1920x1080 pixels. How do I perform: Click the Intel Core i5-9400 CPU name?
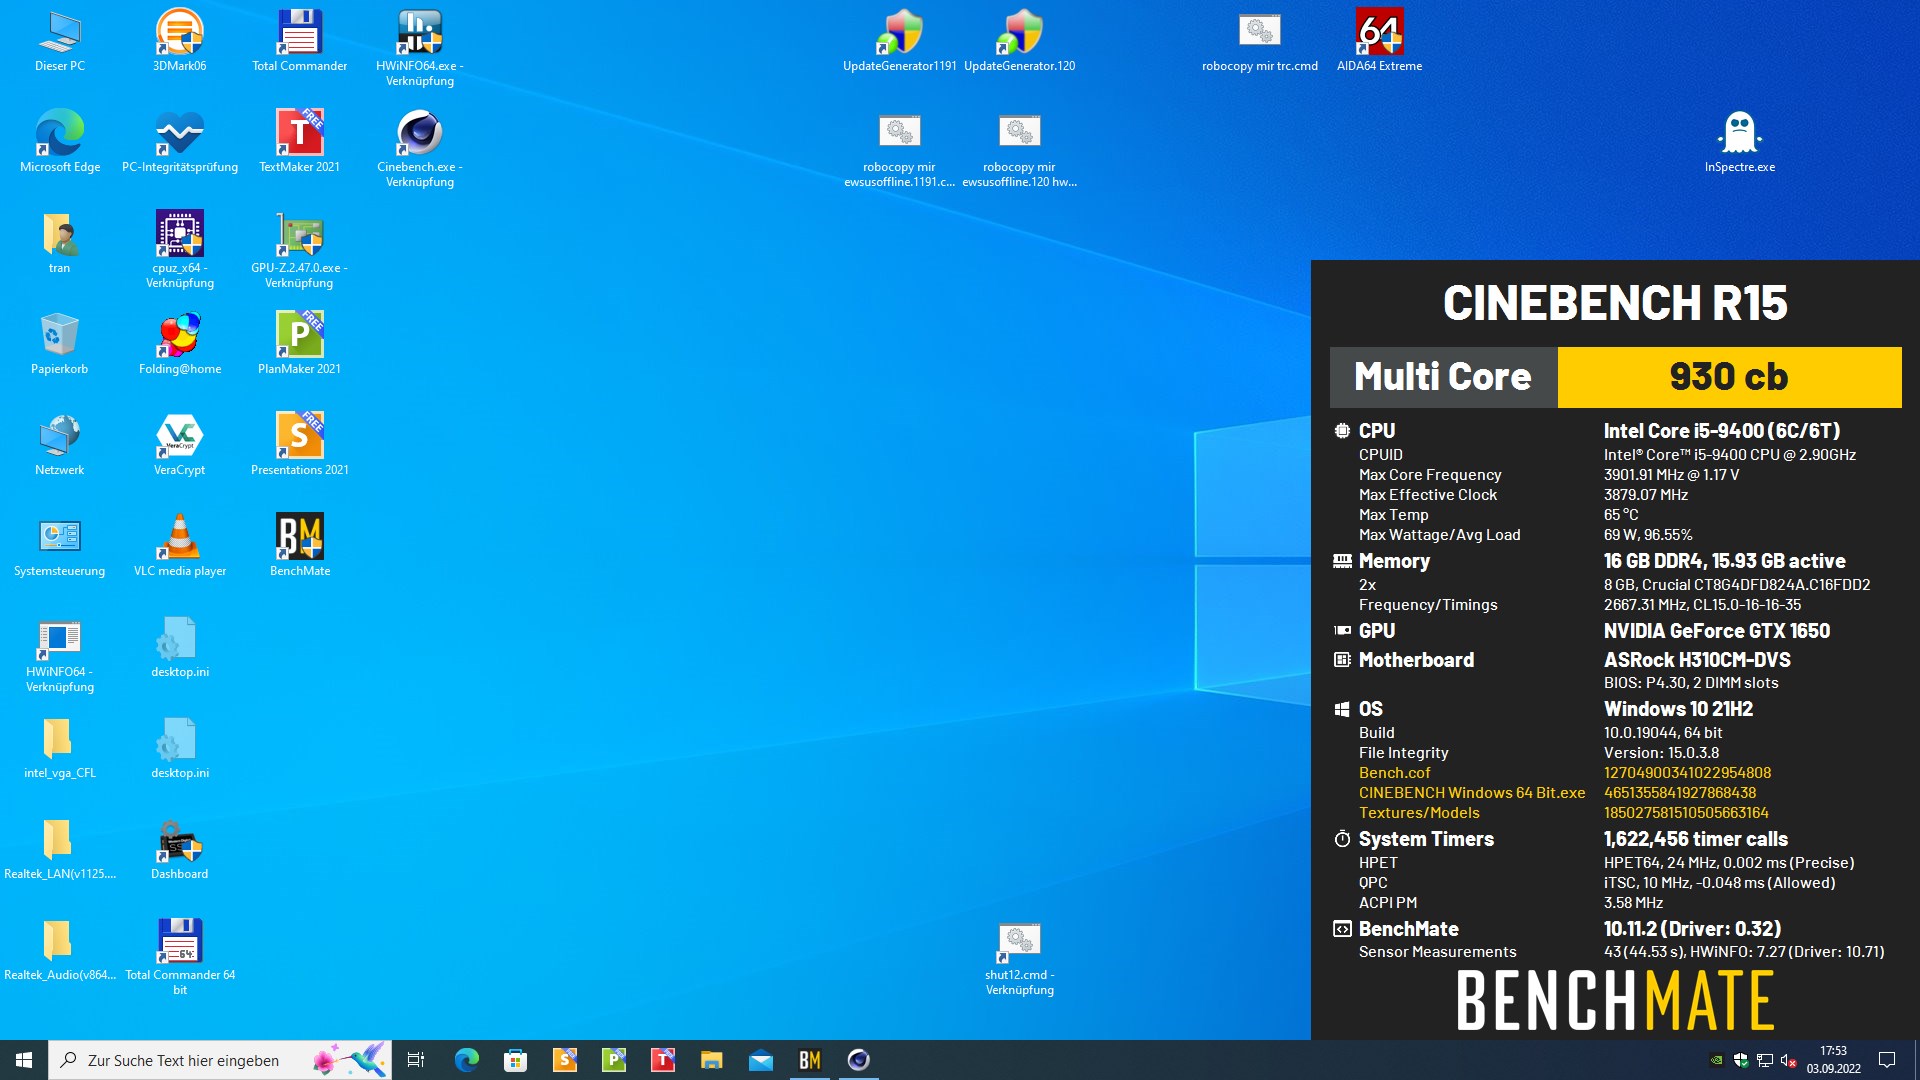(1722, 431)
